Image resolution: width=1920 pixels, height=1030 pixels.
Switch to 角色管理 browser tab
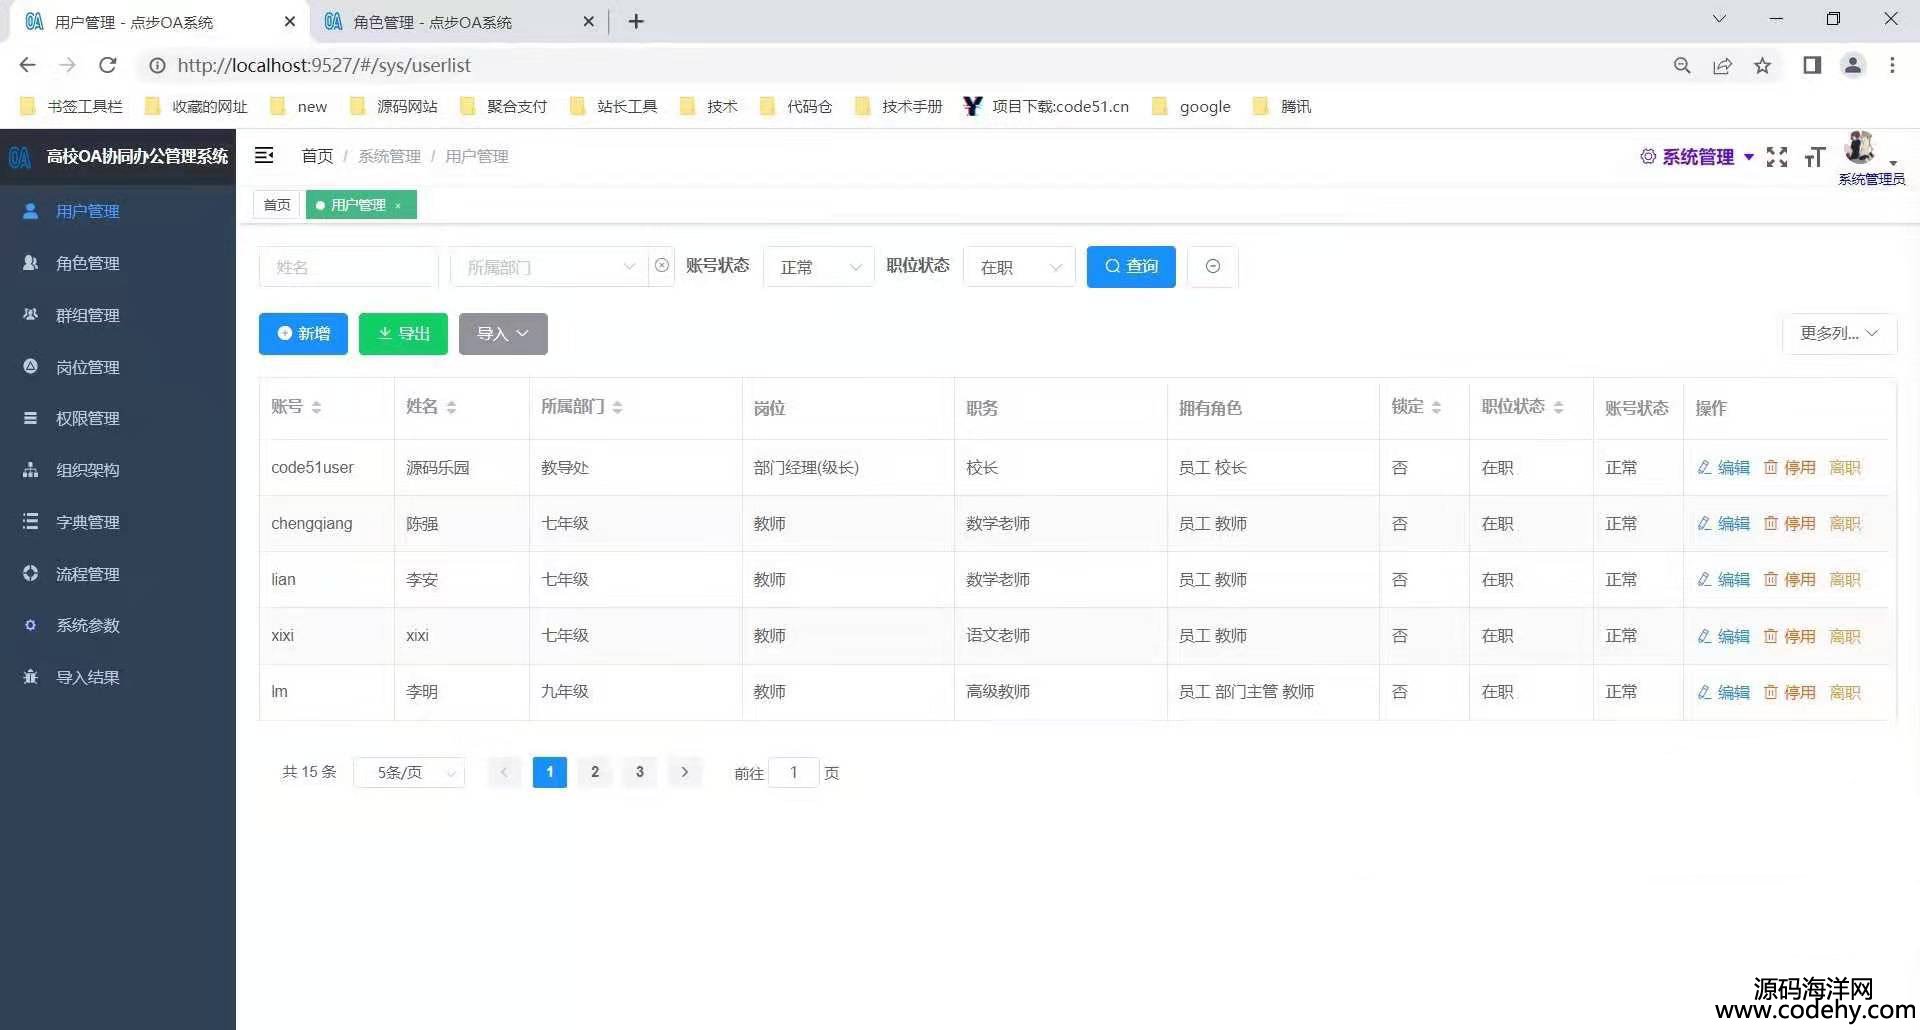click(433, 22)
